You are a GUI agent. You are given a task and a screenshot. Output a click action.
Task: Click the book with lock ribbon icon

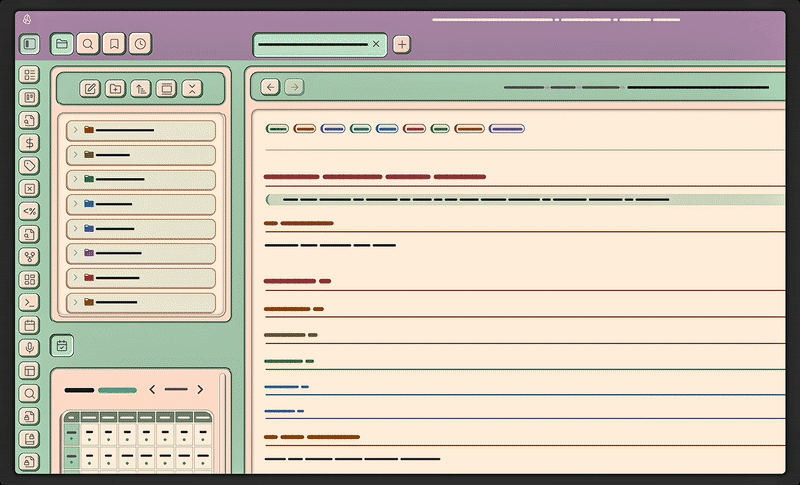coord(30,439)
